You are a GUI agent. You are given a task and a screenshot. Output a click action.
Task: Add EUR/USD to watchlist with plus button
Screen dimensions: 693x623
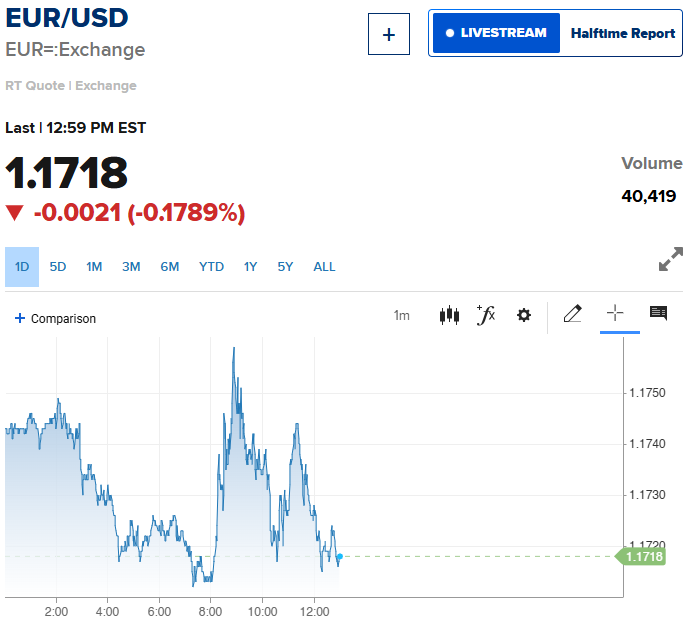(389, 35)
